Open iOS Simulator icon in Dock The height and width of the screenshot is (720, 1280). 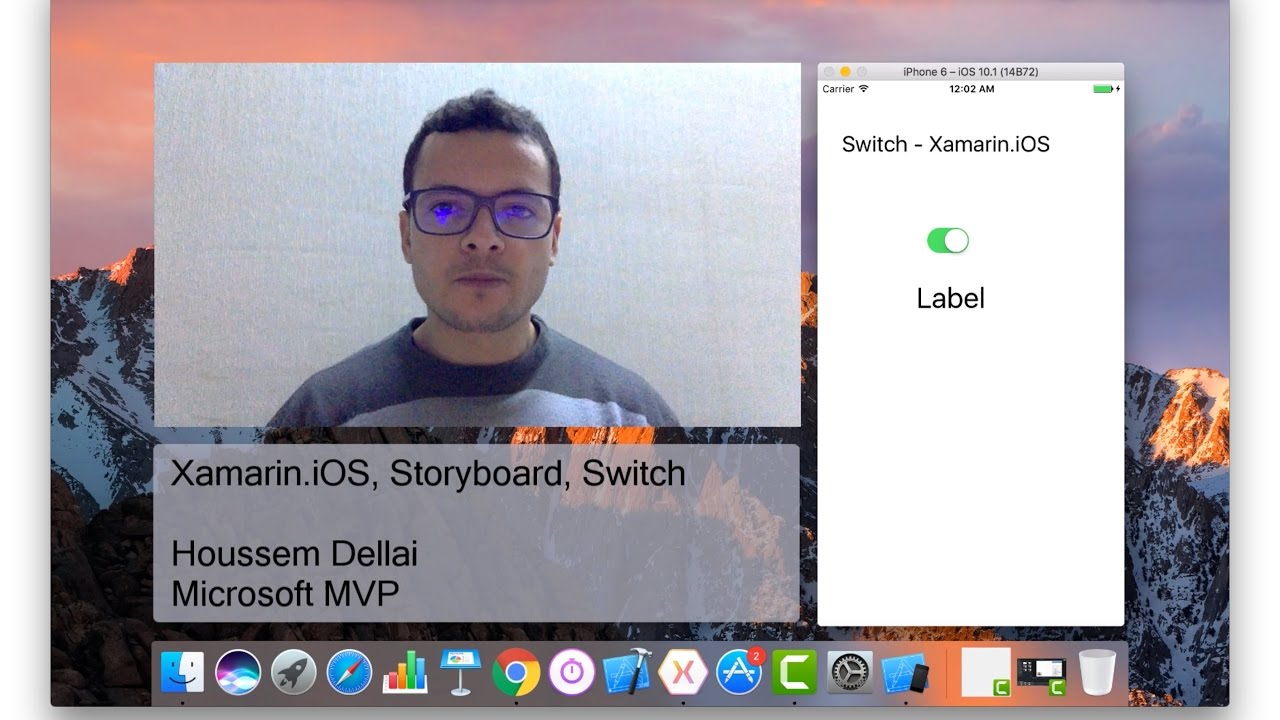(x=906, y=672)
